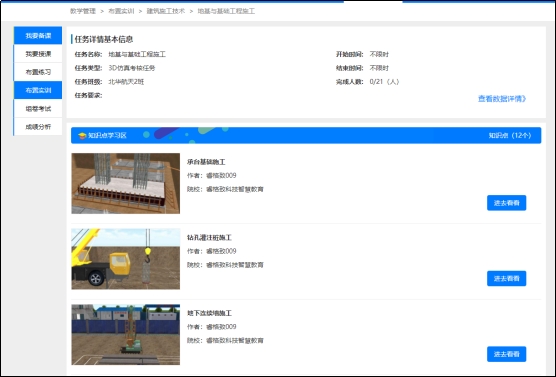Click the graduation cap icon in 知识点学习区 header
The height and width of the screenshot is (377, 556).
(x=82, y=135)
